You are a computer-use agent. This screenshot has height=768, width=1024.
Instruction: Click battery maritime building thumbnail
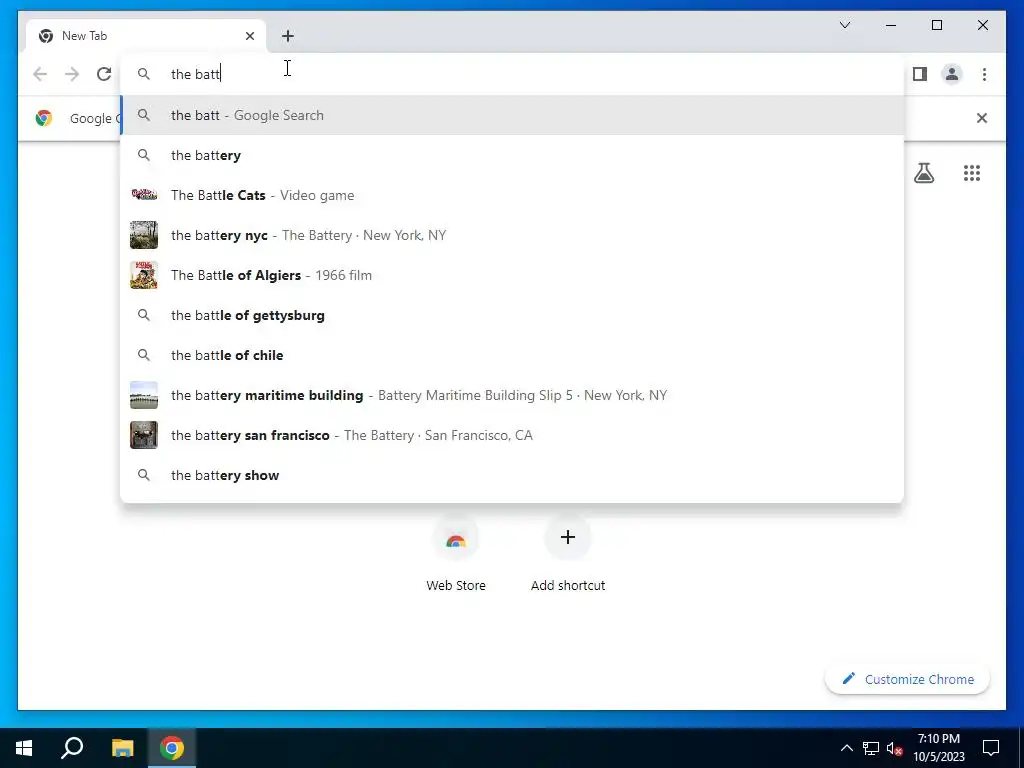[x=144, y=395]
